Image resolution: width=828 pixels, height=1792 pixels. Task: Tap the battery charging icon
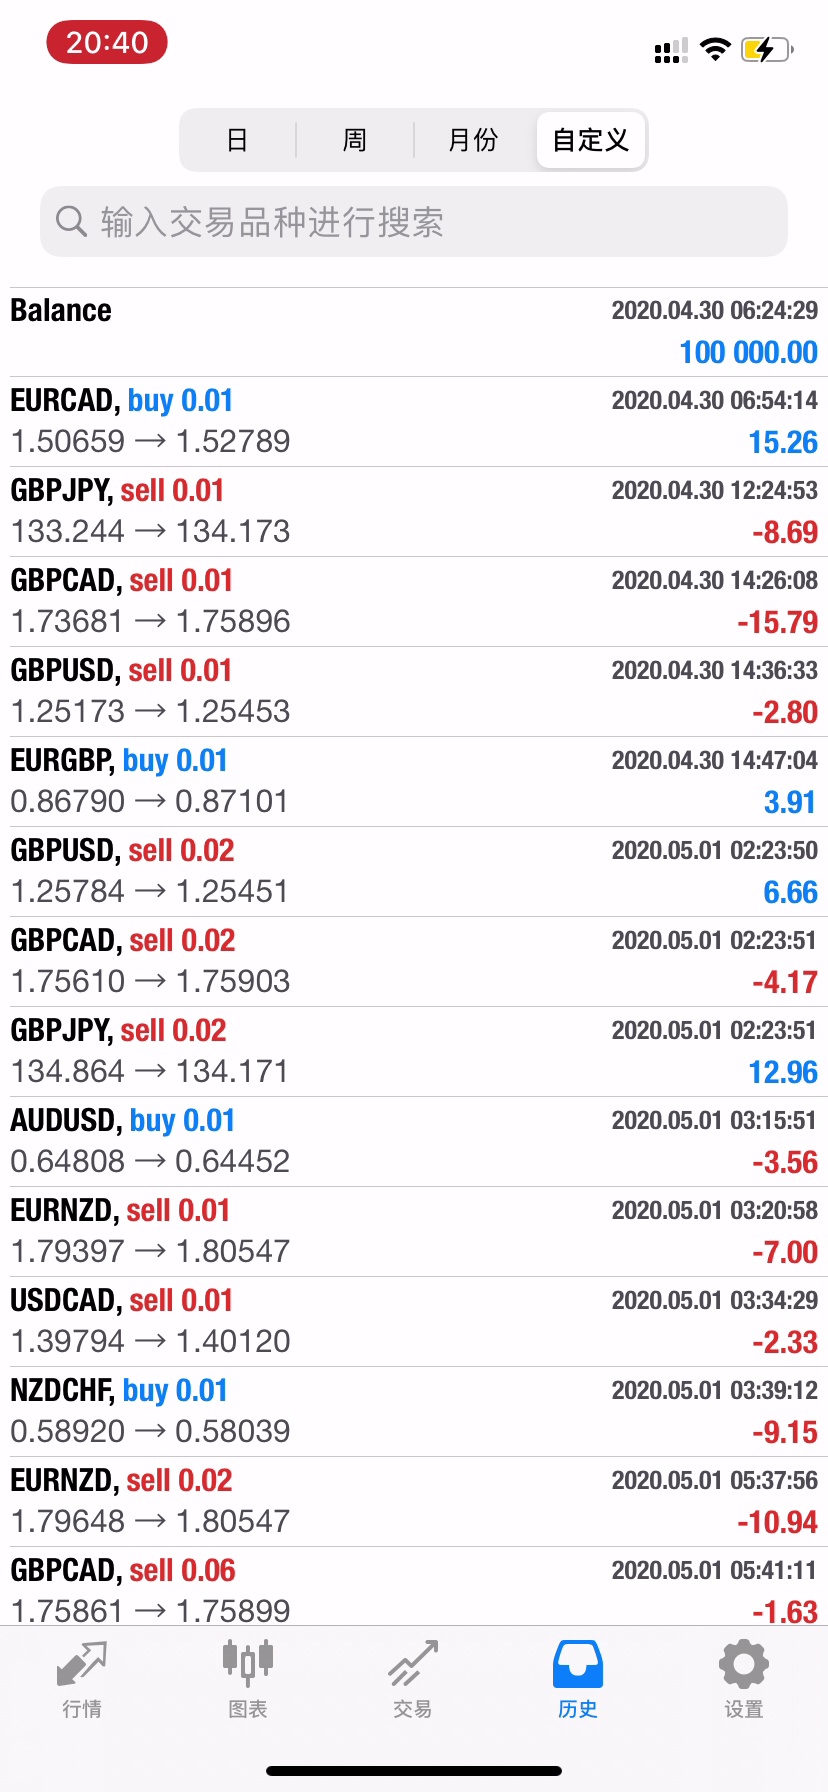[766, 49]
